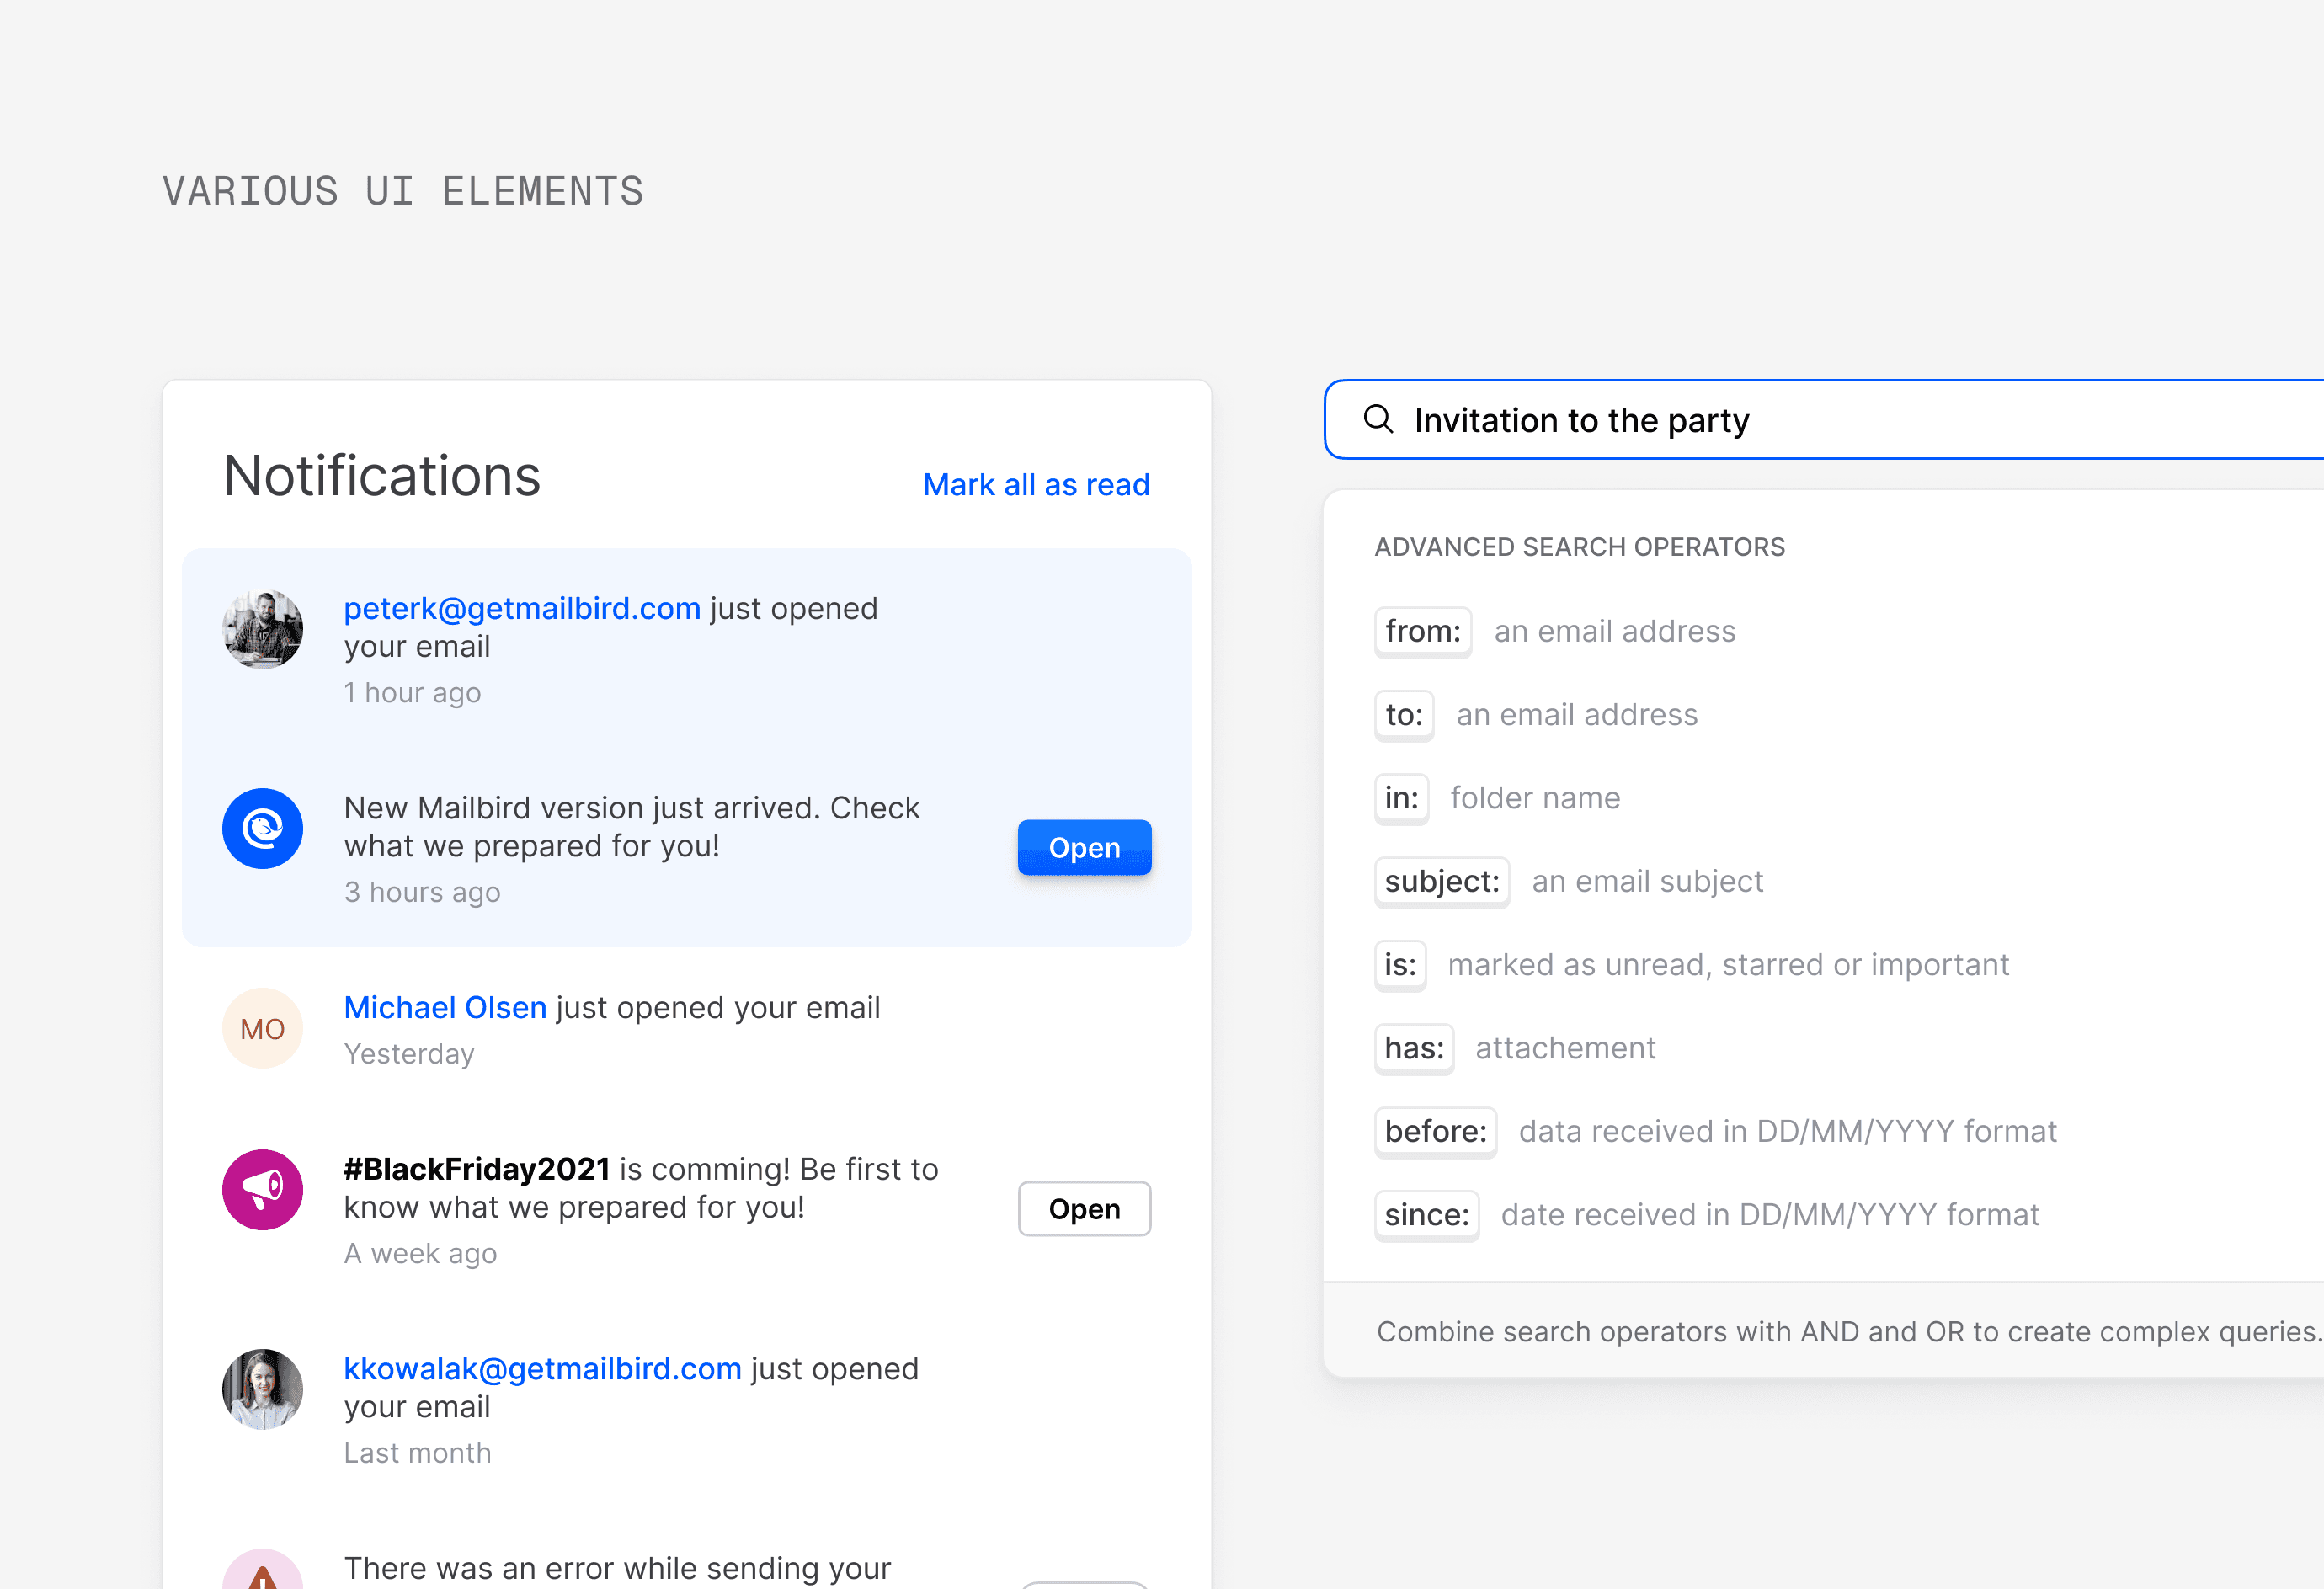Screen dimensions: 2324x1589
Task: Click 'attachement' description text
Action: pyautogui.click(x=1565, y=1048)
